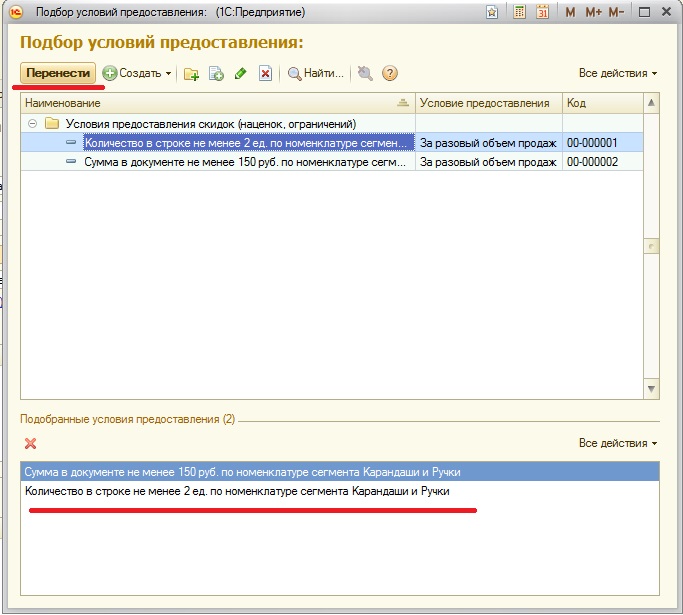The height and width of the screenshot is (615, 683).
Task: Click the cancel search icon
Action: 365,73
